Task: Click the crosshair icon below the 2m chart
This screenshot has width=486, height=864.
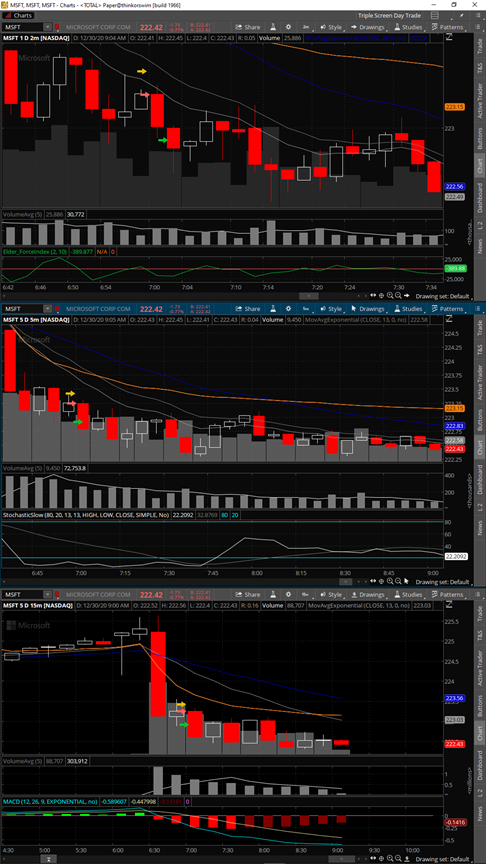Action: [381, 296]
